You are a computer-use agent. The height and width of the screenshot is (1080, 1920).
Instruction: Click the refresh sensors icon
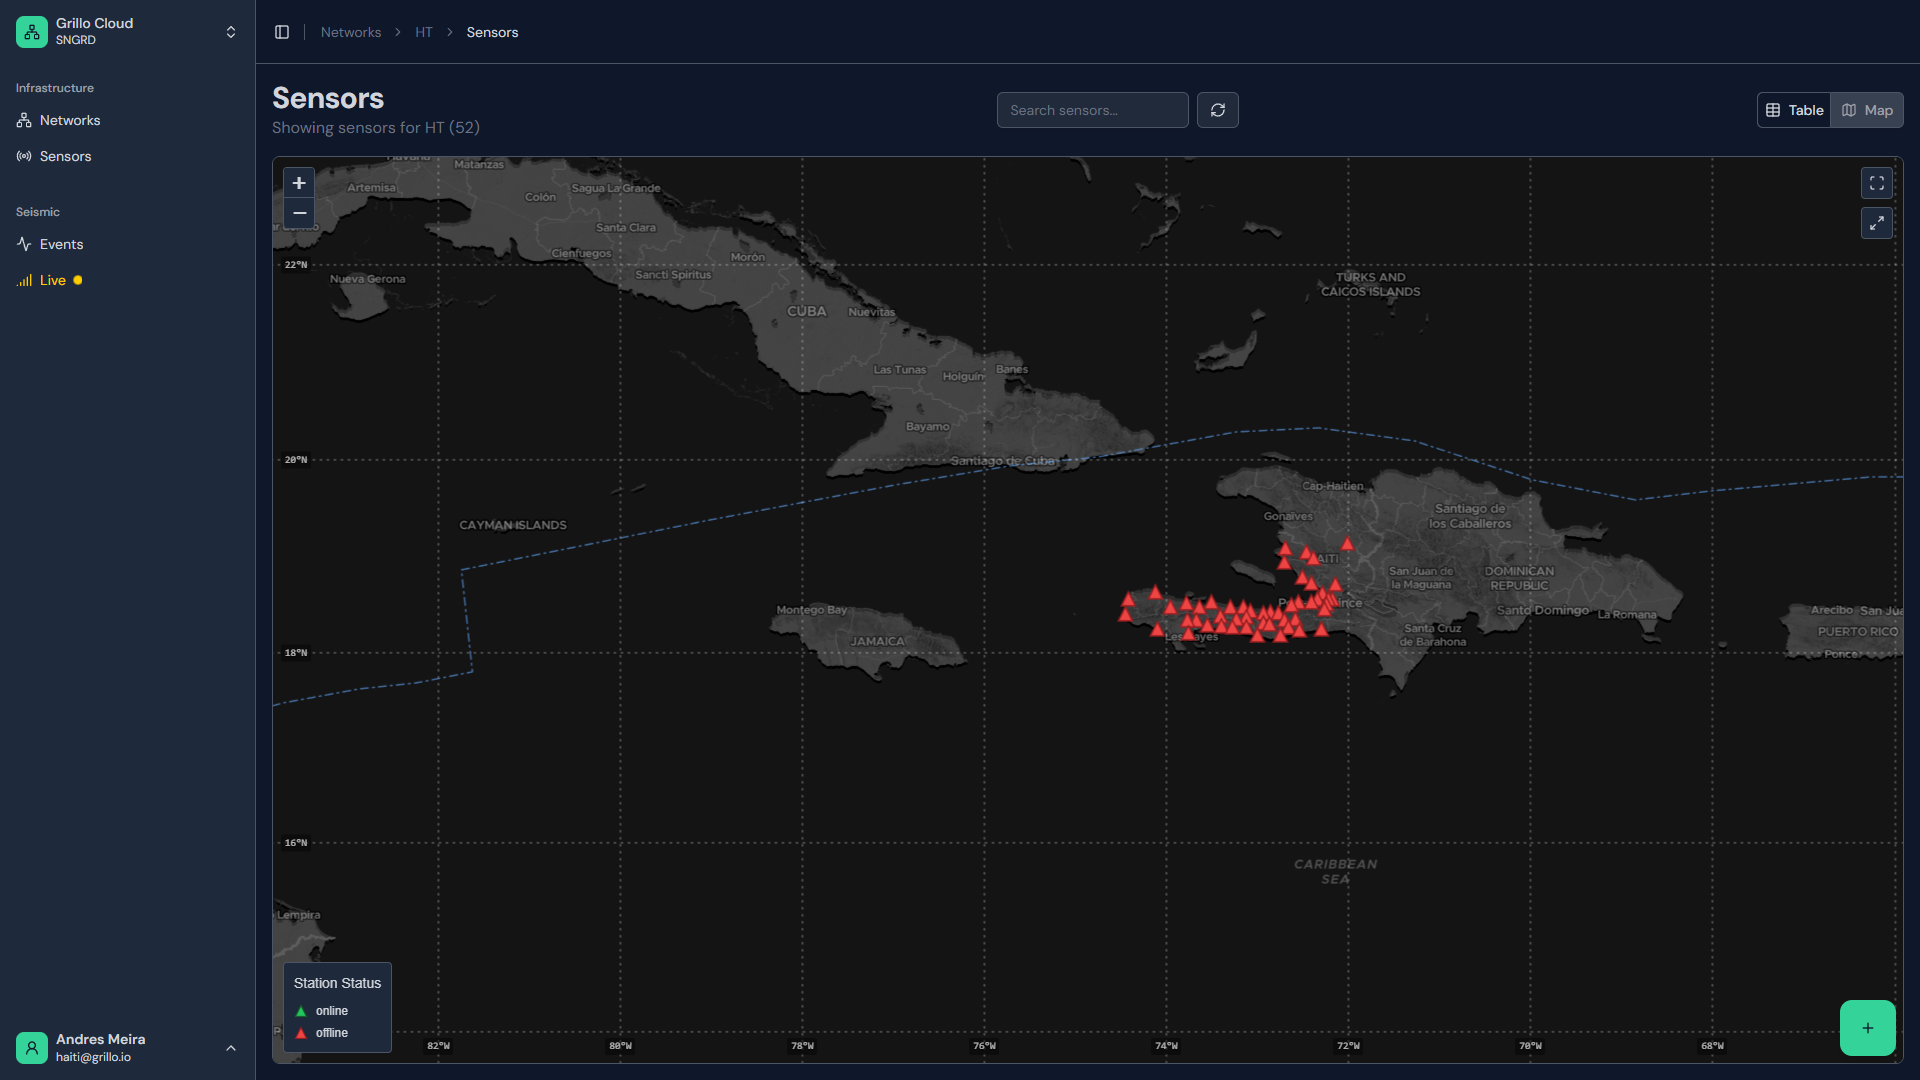coord(1217,110)
